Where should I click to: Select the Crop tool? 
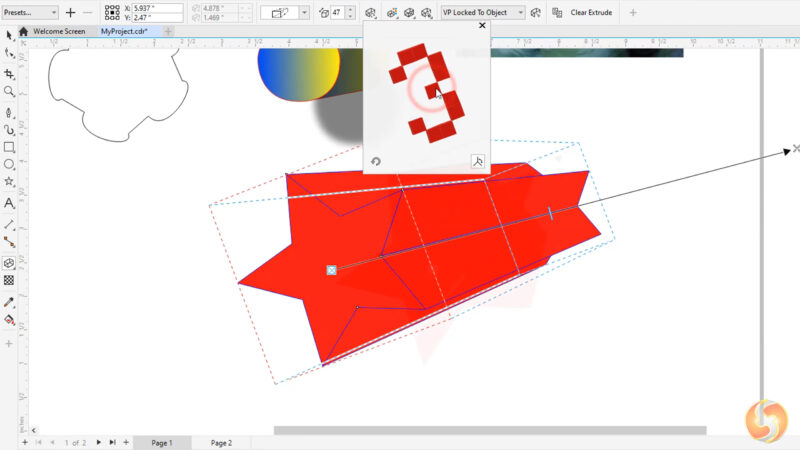pos(9,73)
